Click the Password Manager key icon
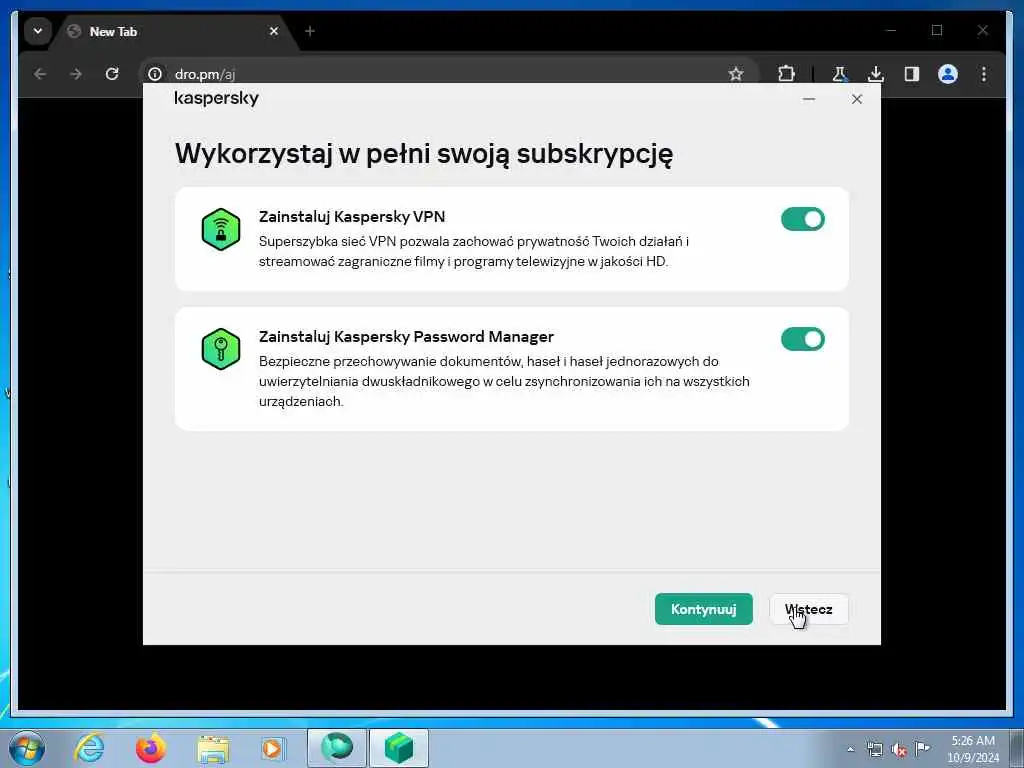Viewport: 1024px width, 768px height. point(221,349)
